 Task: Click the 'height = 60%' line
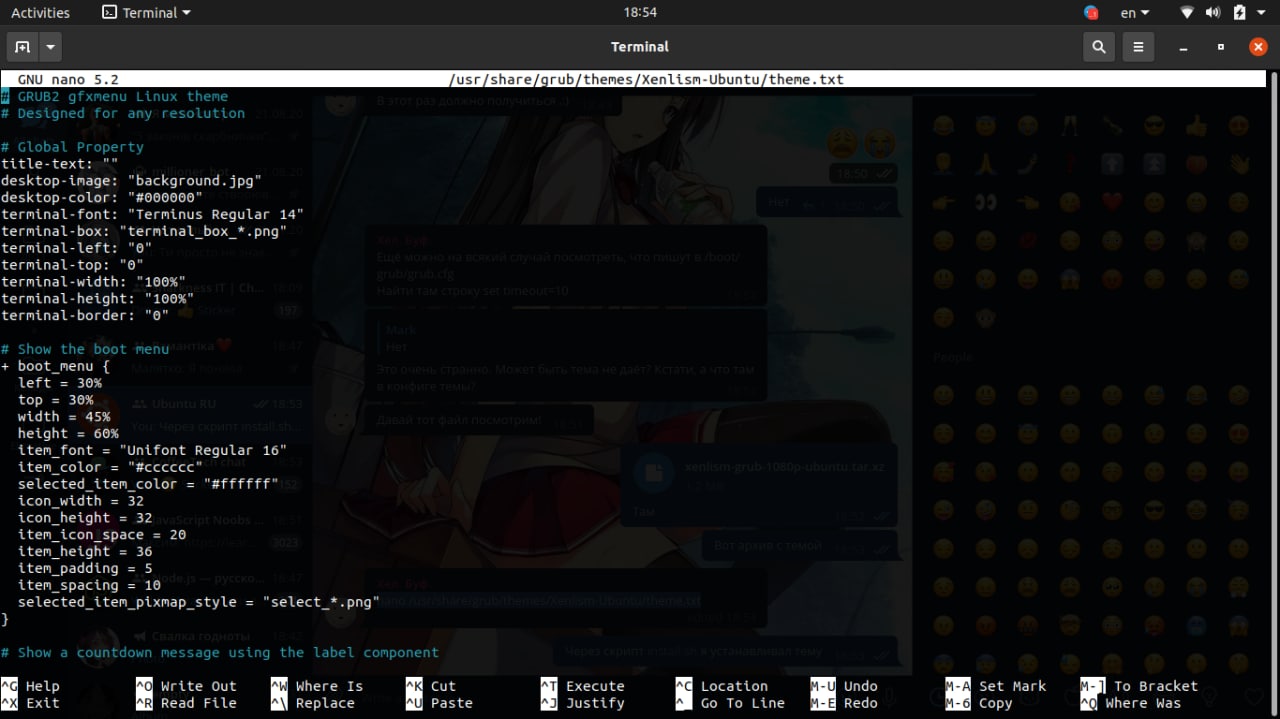(x=68, y=433)
